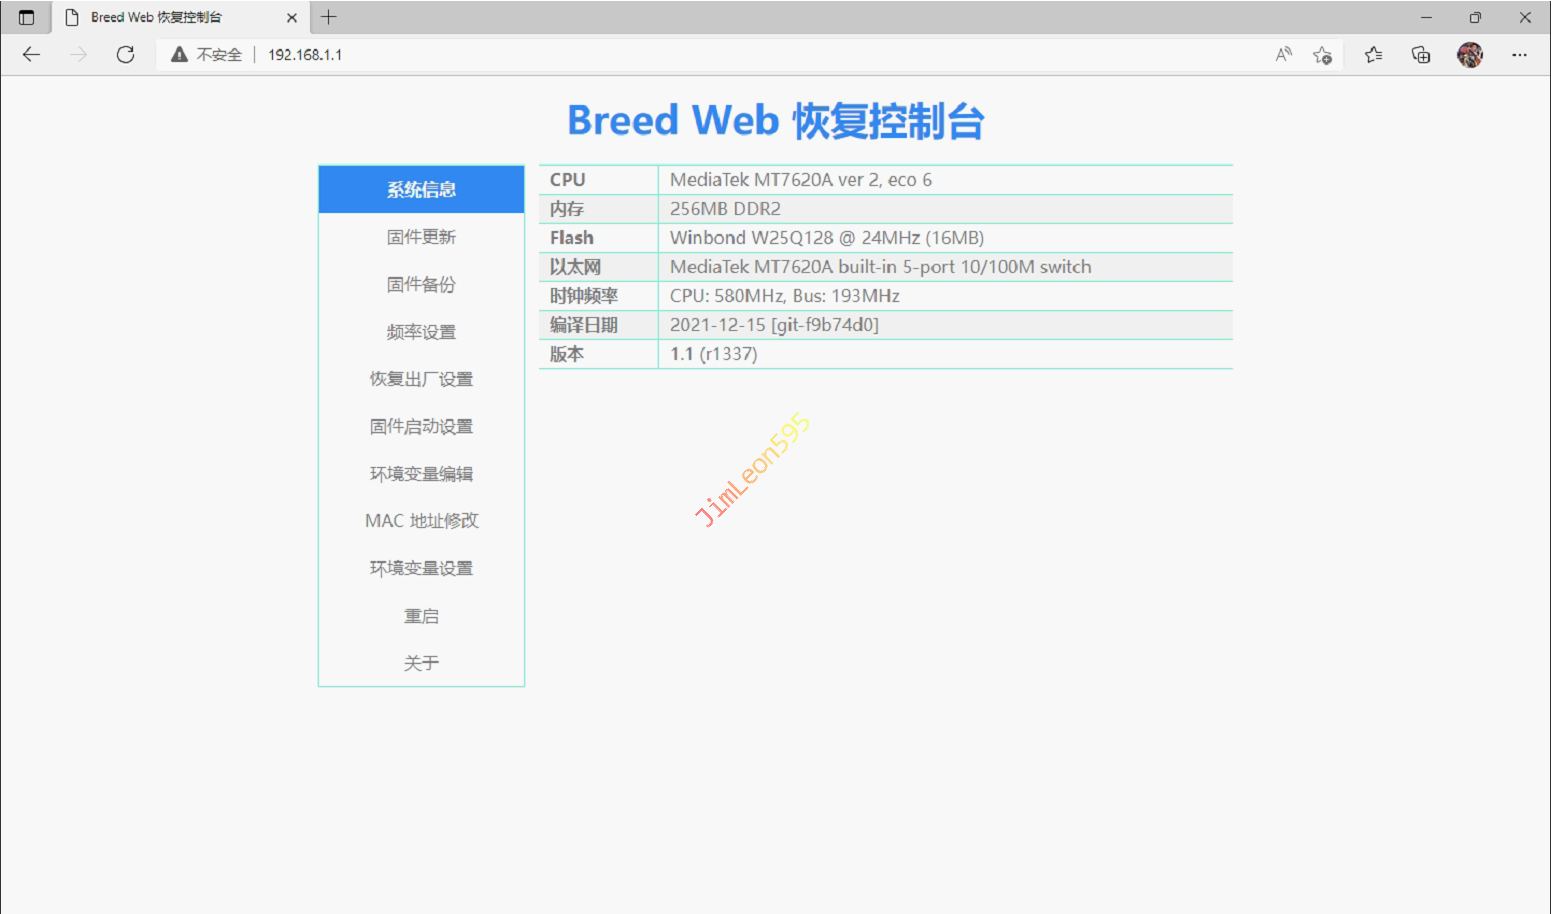Image resolution: width=1551 pixels, height=914 pixels.
Task: Close the Breed Web tab
Action: 292,17
